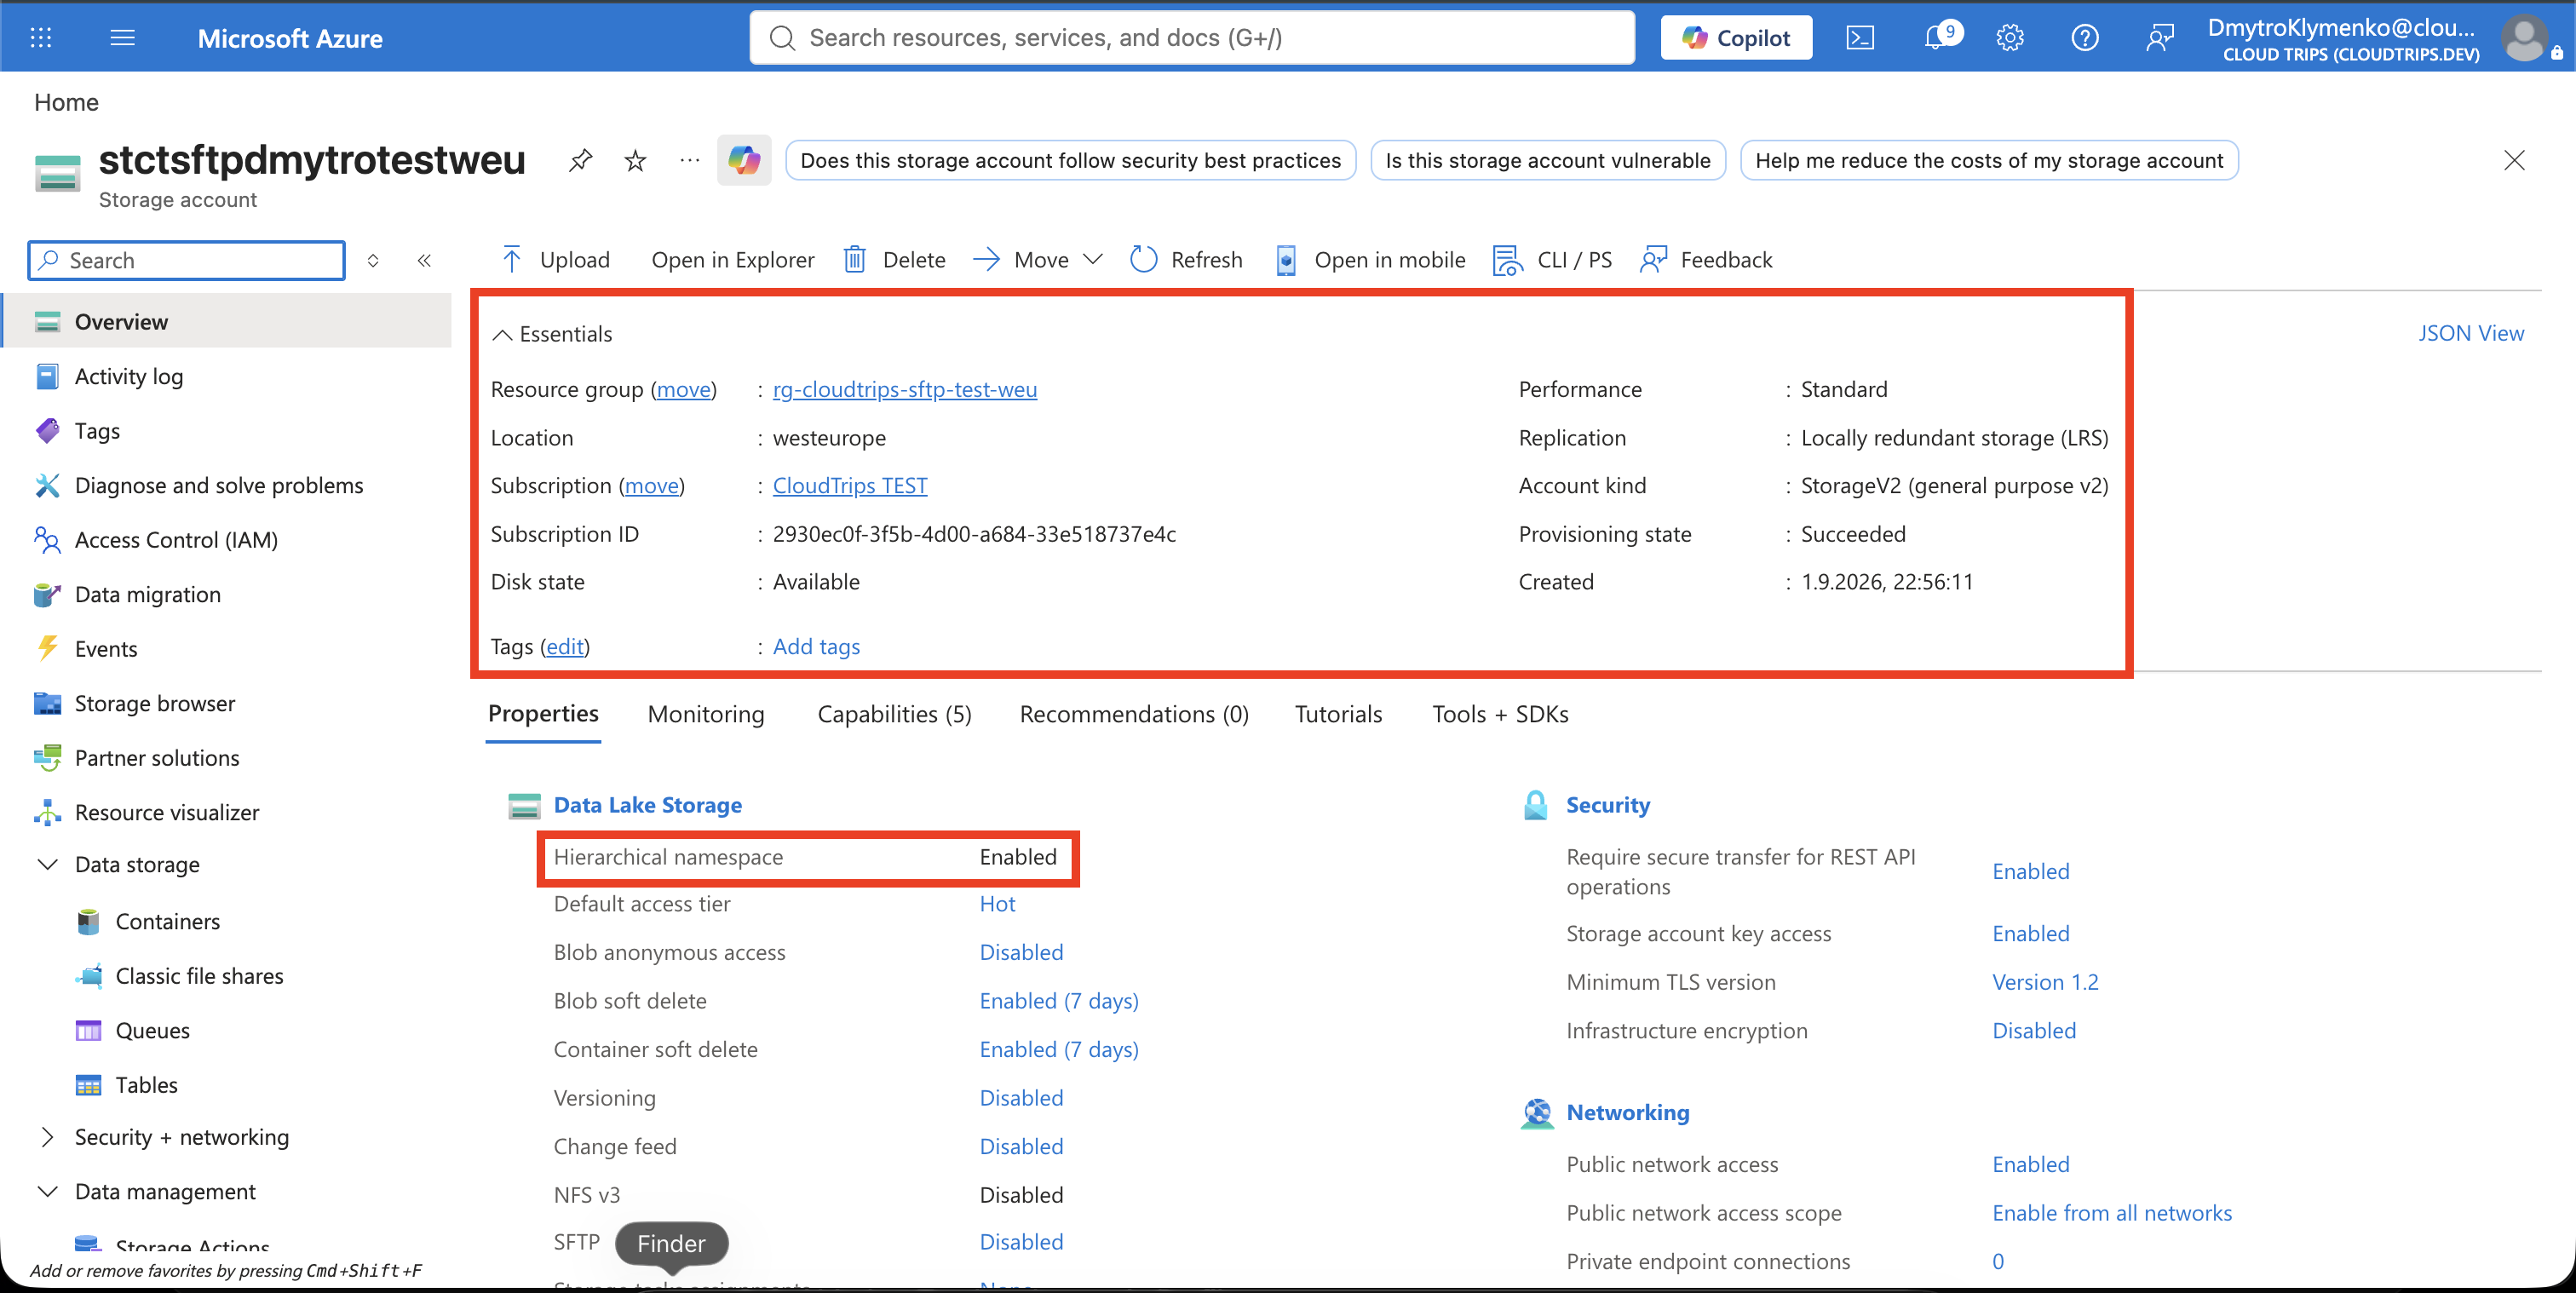Viewport: 2576px width, 1293px height.
Task: Launch Cloud Shell from top bar
Action: coord(1859,38)
